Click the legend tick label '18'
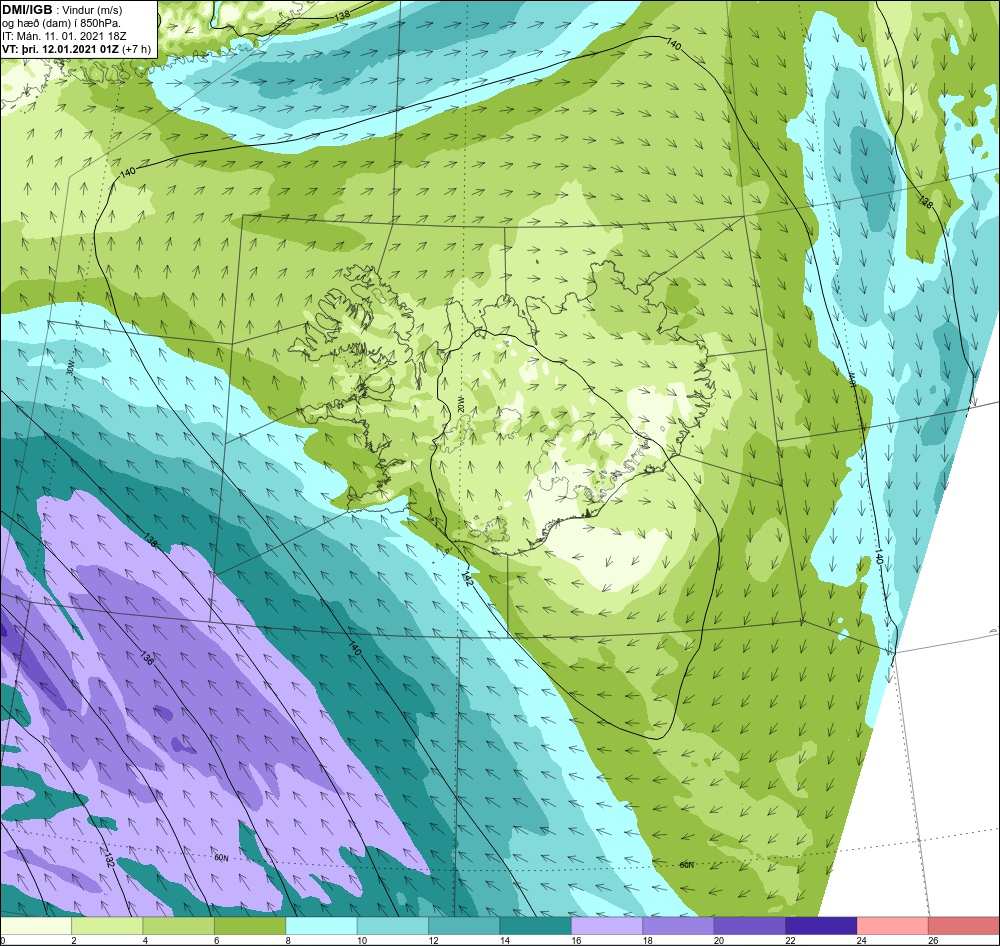The image size is (1000, 946). coord(647,940)
